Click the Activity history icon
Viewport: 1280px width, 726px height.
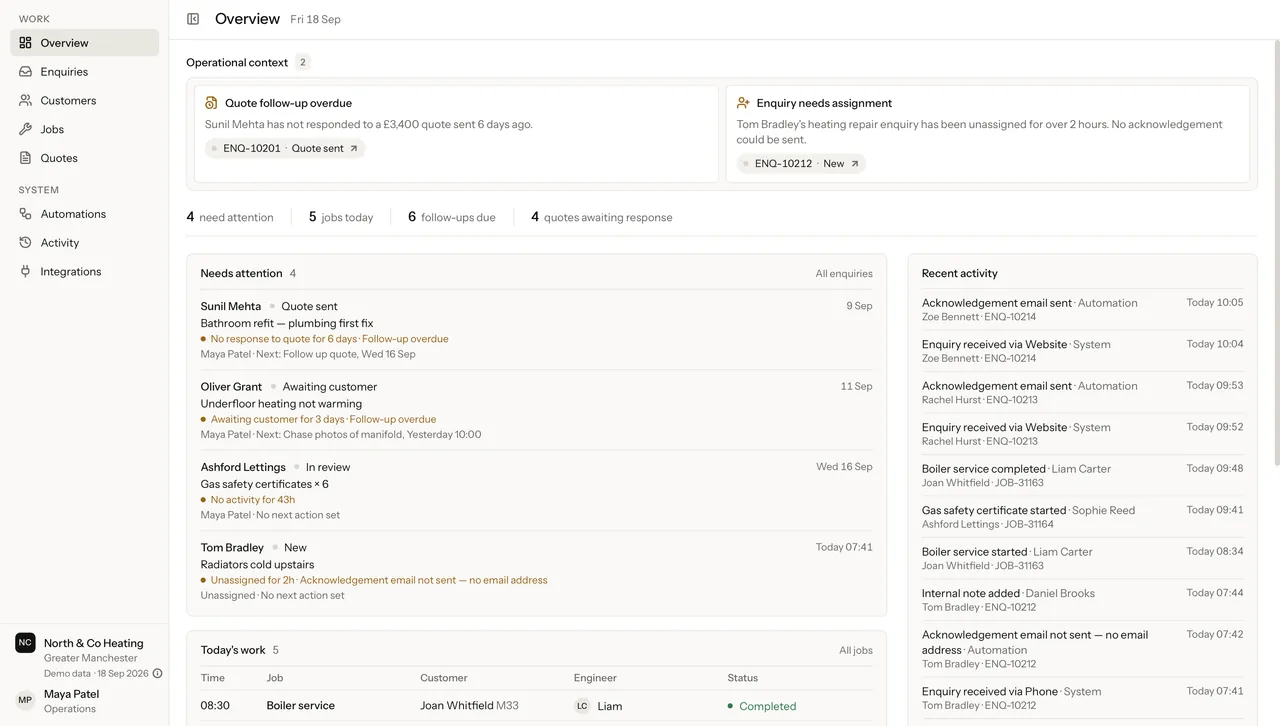tap(26, 243)
